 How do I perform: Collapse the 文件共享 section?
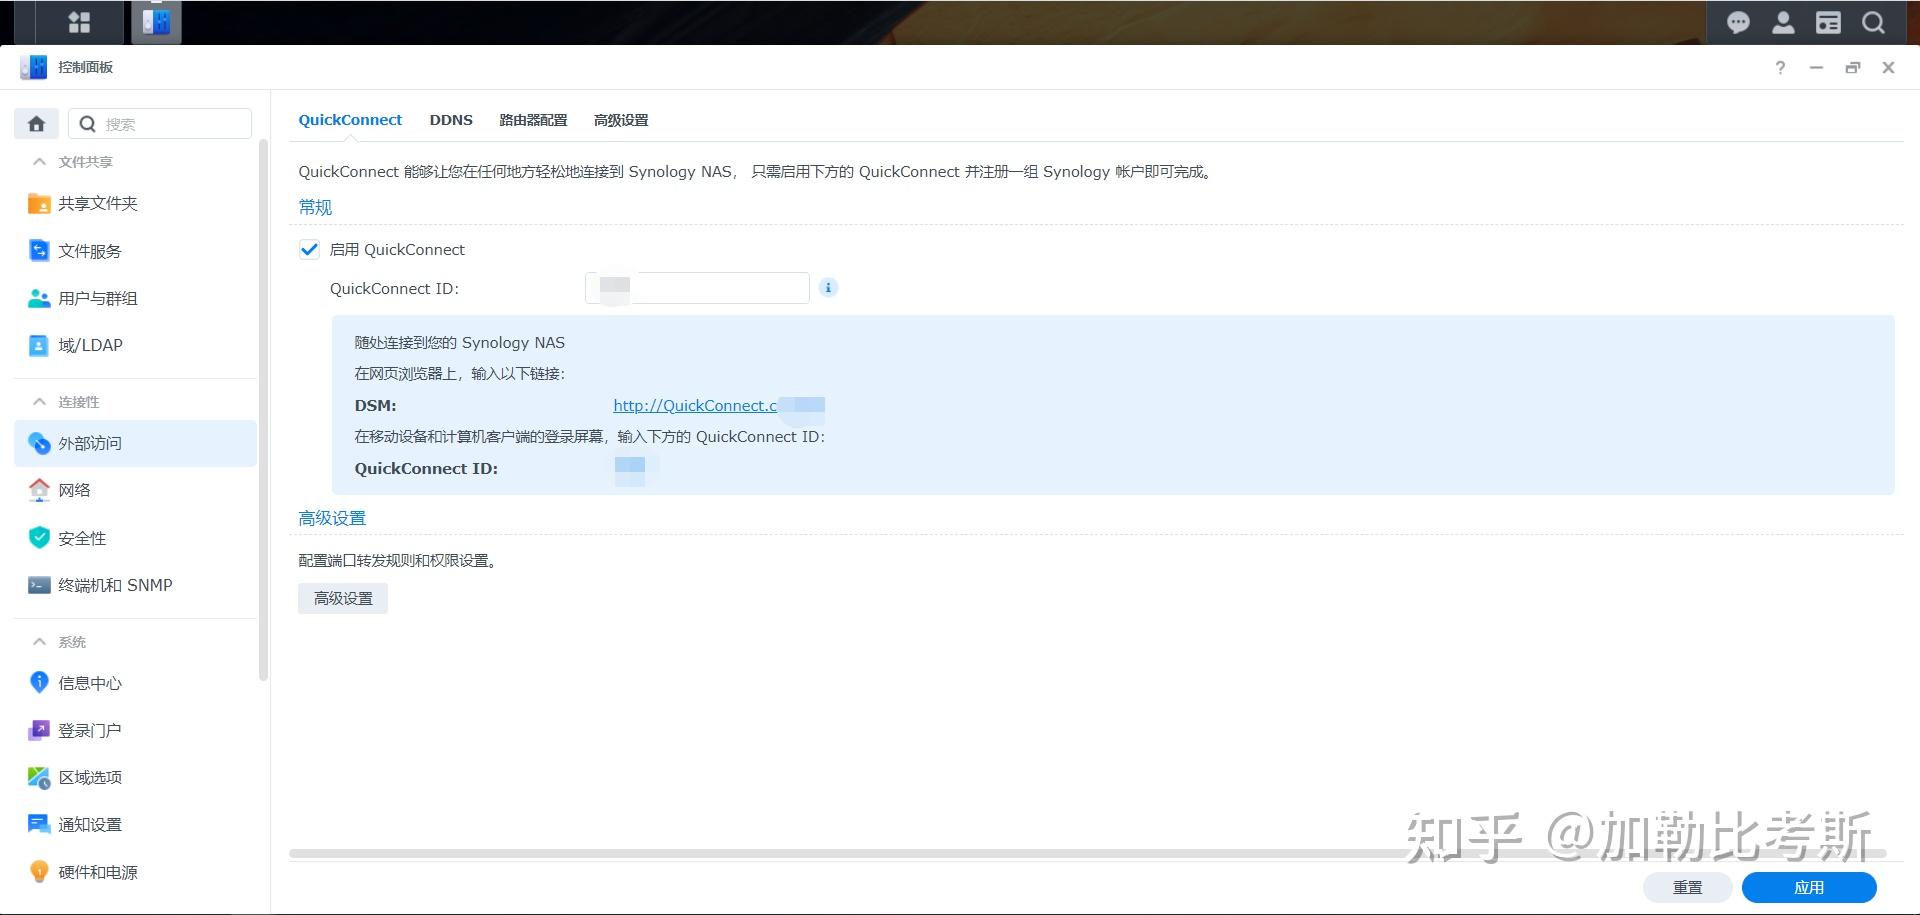click(39, 162)
